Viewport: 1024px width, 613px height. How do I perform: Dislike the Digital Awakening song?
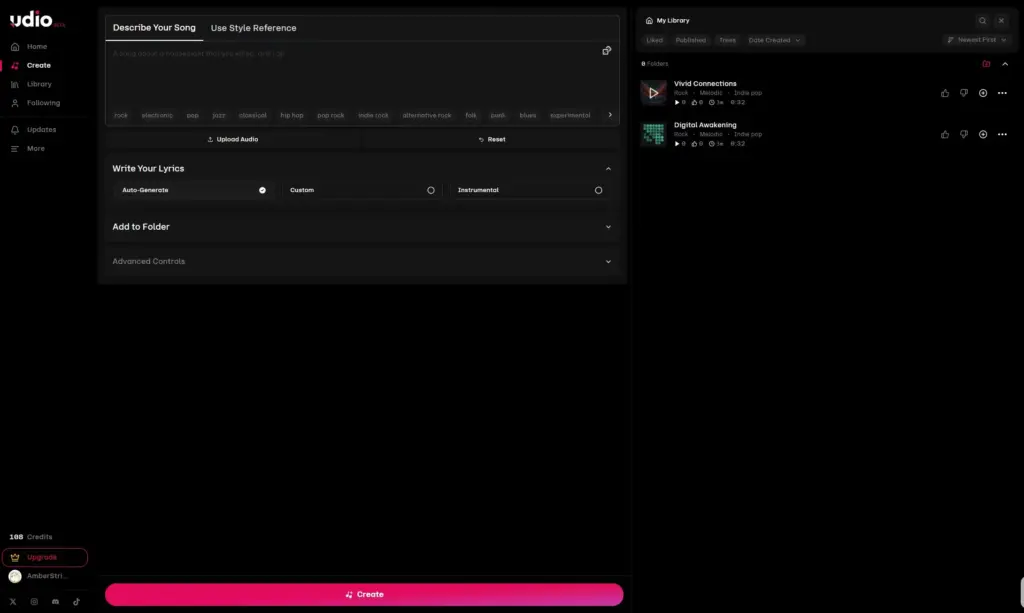pyautogui.click(x=964, y=134)
